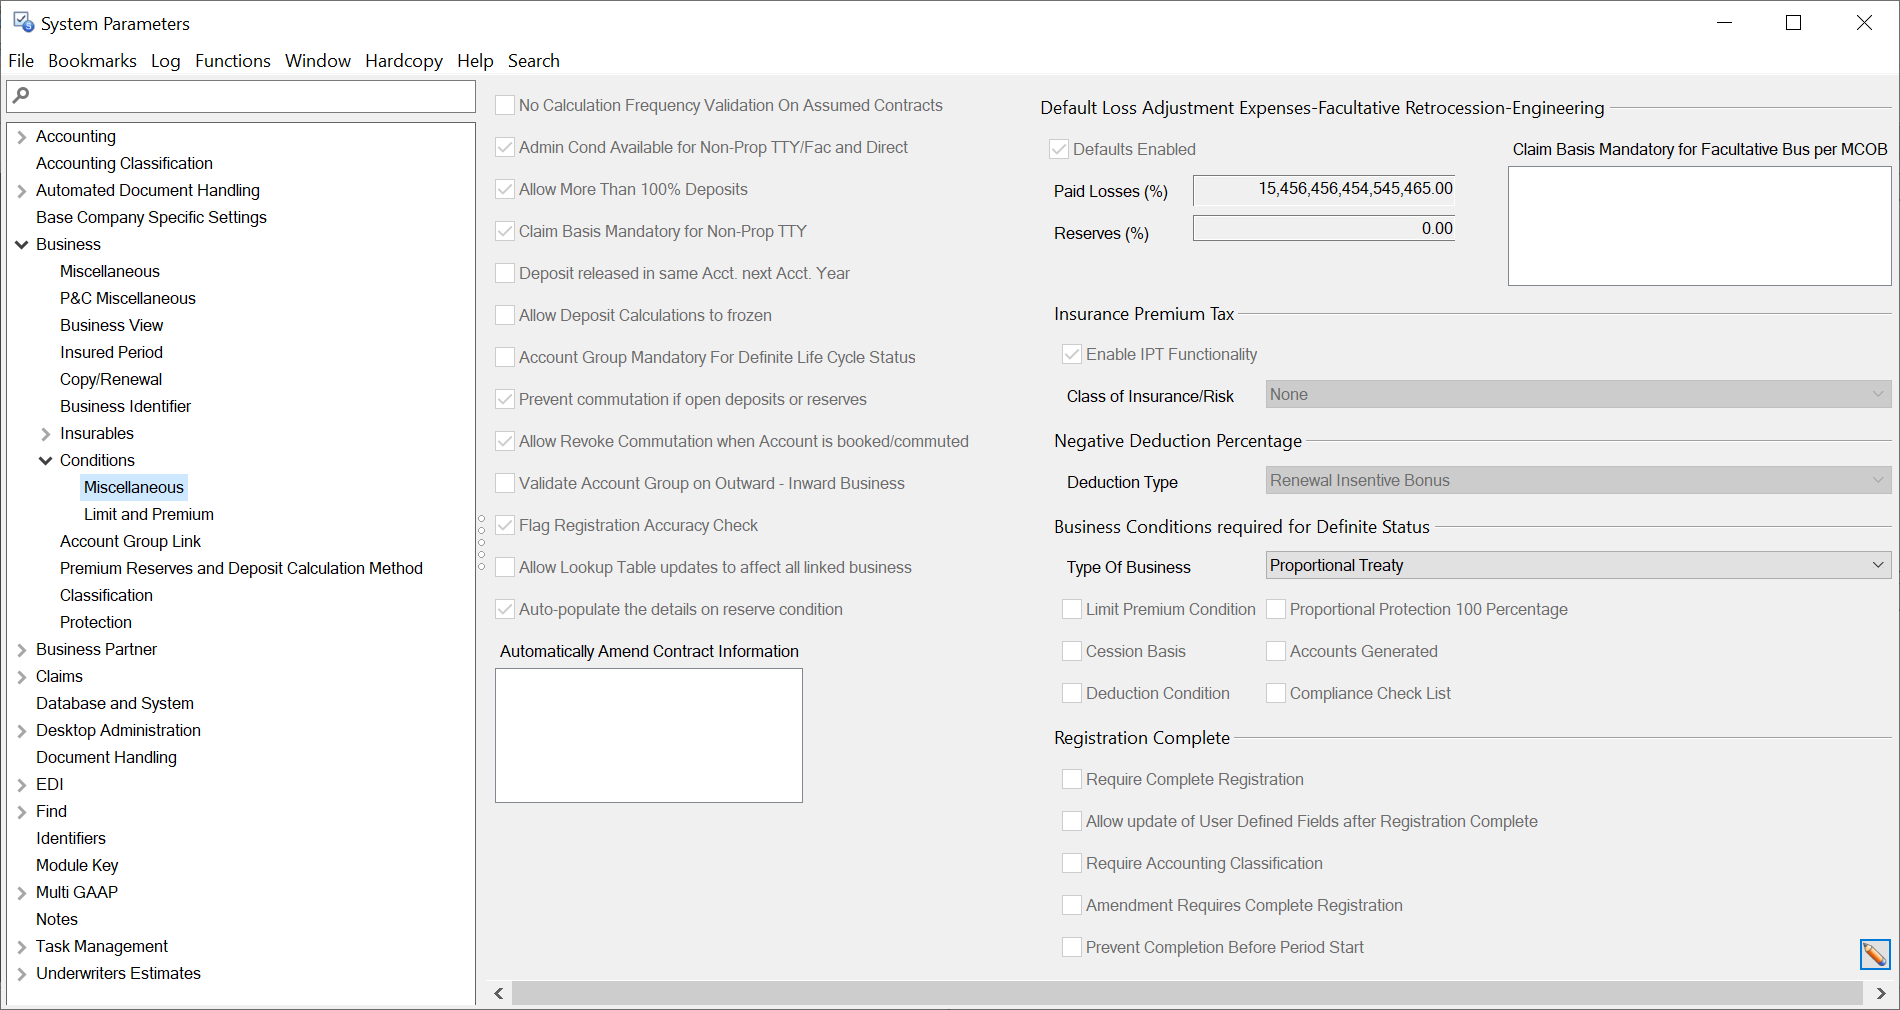Open the Type Of Business dropdown

pyautogui.click(x=1877, y=564)
